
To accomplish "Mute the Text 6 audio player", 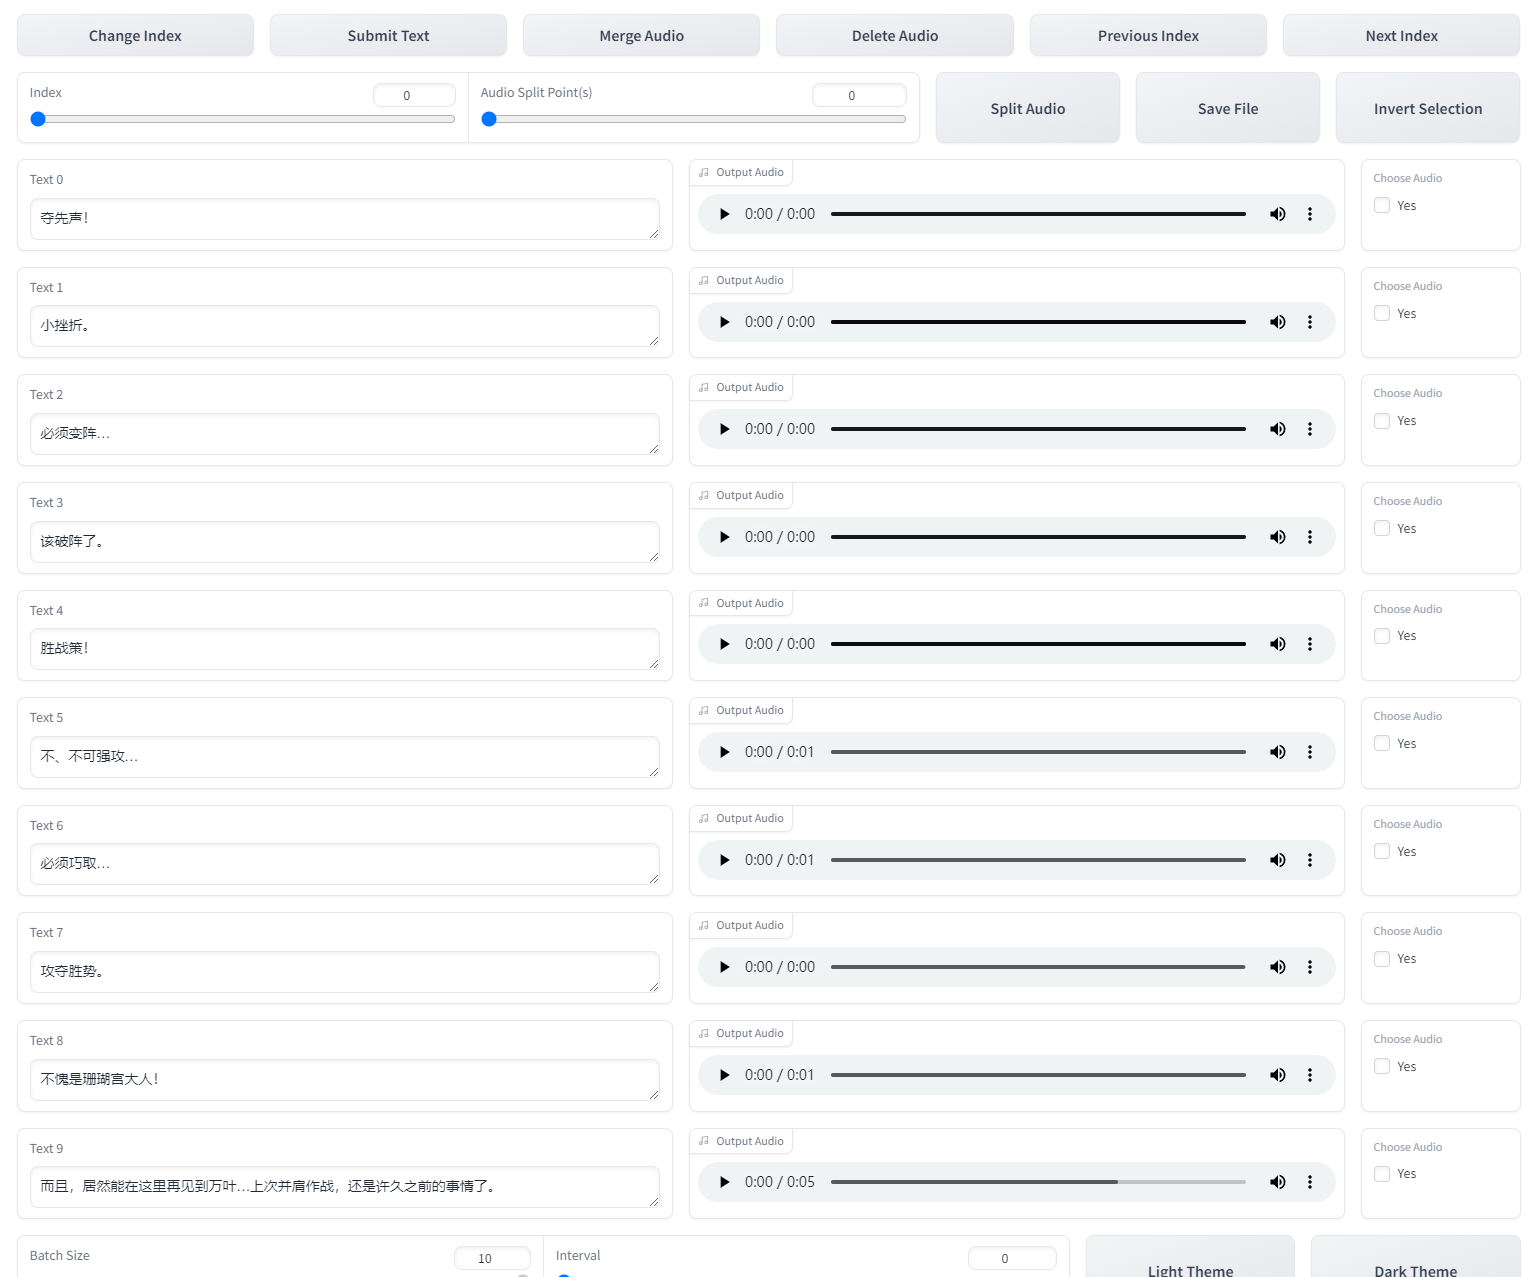I will coord(1278,860).
